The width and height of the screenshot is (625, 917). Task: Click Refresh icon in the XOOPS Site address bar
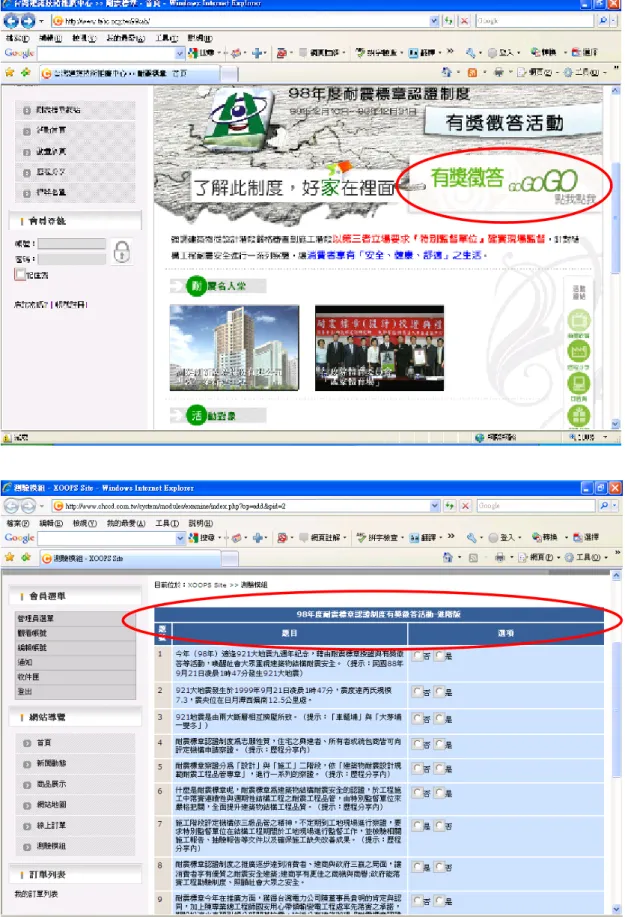(449, 506)
